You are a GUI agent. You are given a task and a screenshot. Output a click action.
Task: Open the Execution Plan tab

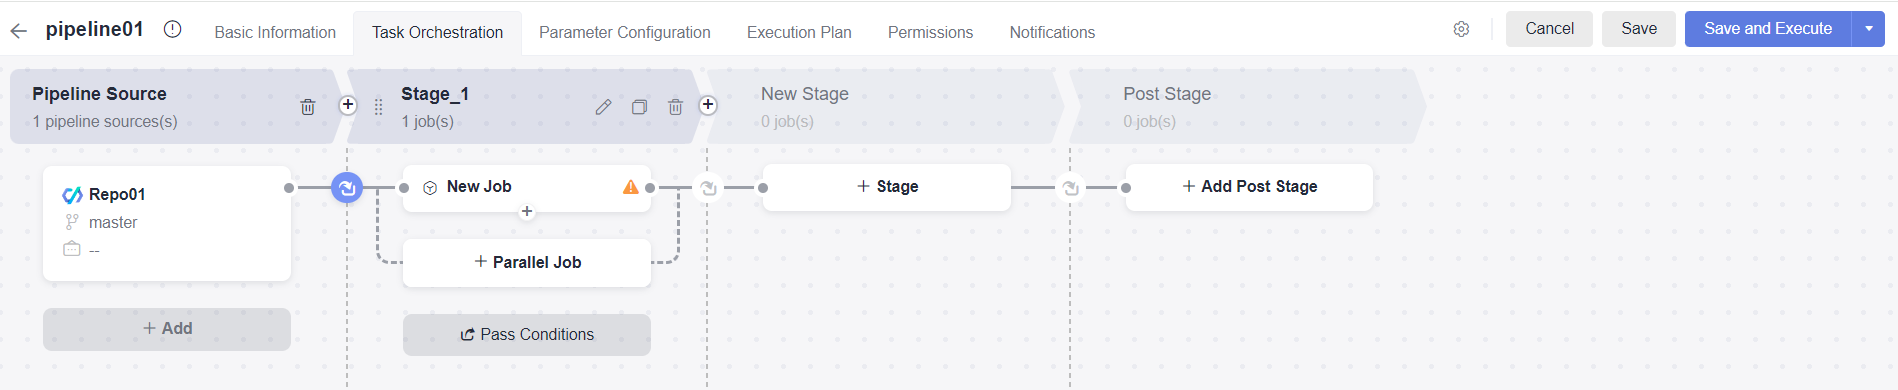[x=799, y=32]
